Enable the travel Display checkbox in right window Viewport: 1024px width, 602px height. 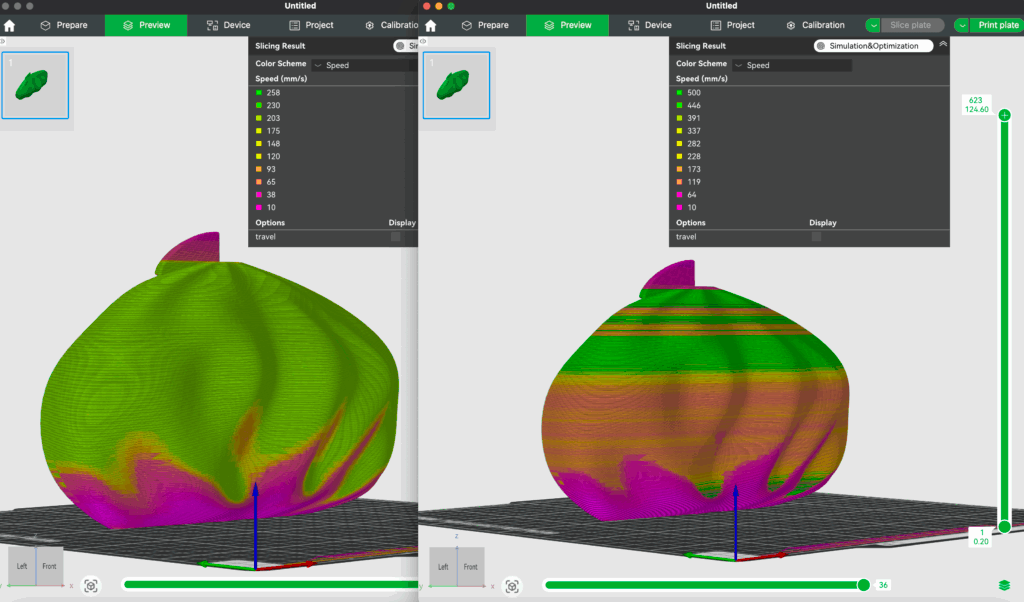click(816, 237)
